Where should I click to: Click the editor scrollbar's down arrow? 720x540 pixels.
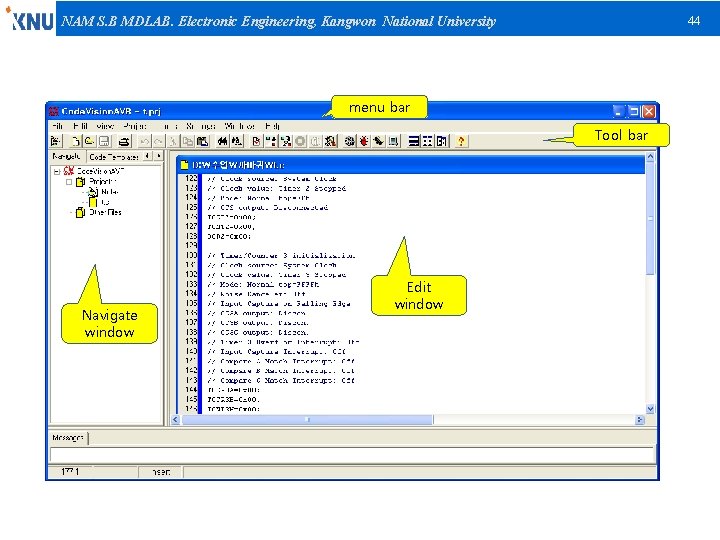pyautogui.click(x=650, y=409)
